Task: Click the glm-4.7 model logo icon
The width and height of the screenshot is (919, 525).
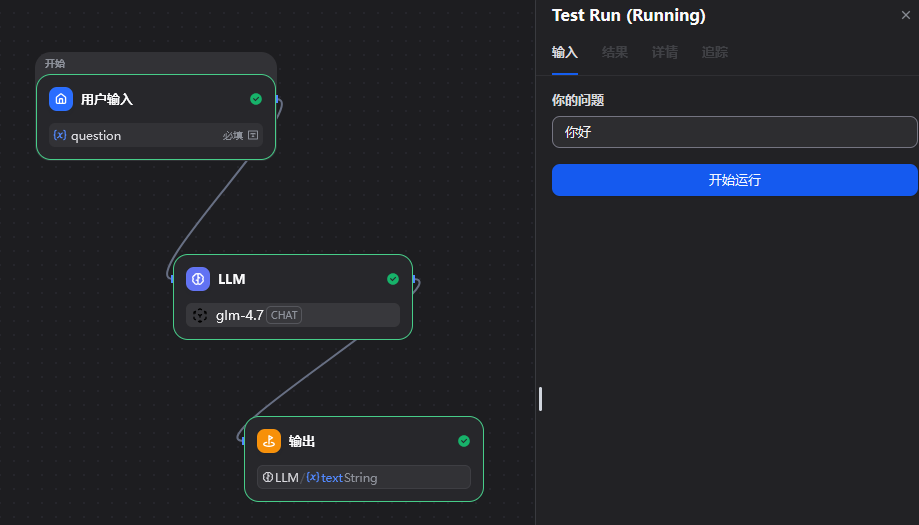Action: click(200, 315)
